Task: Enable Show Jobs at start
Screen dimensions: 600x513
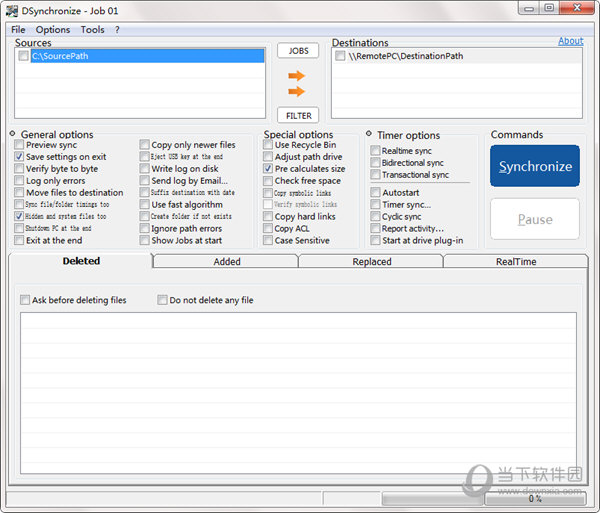Action: (144, 240)
